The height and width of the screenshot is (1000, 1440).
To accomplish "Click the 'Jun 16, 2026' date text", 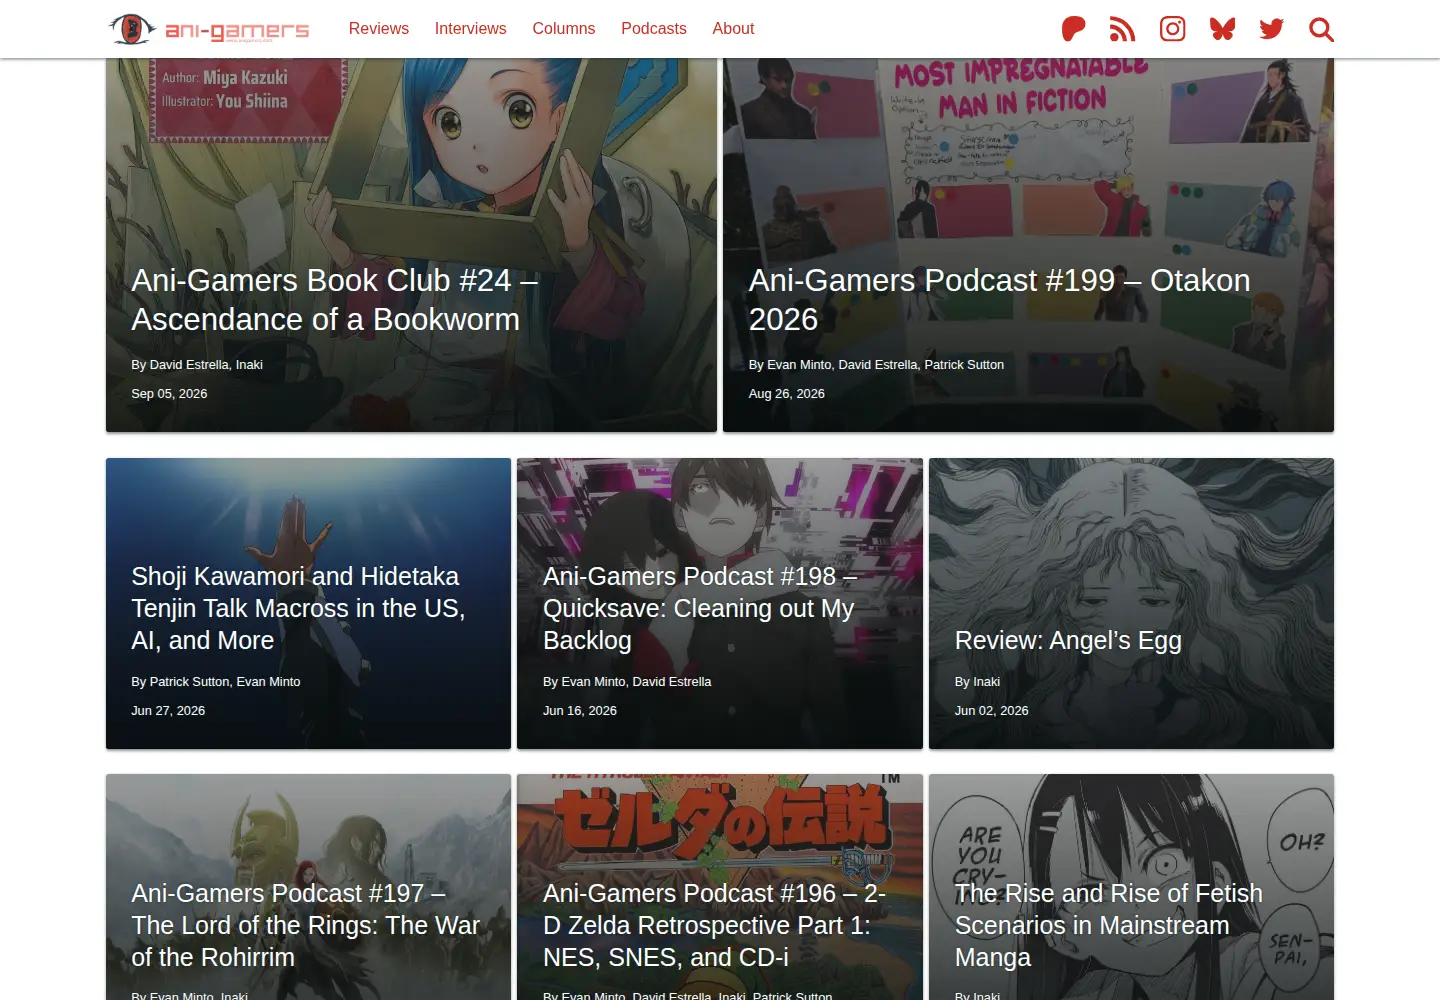I will pos(580,711).
